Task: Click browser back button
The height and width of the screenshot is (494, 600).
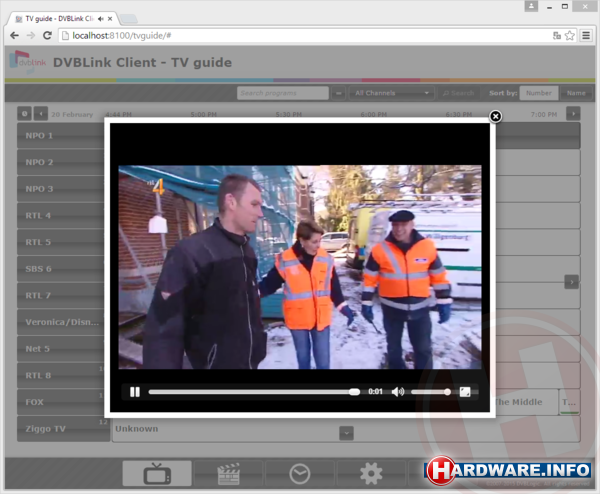Action: point(15,36)
